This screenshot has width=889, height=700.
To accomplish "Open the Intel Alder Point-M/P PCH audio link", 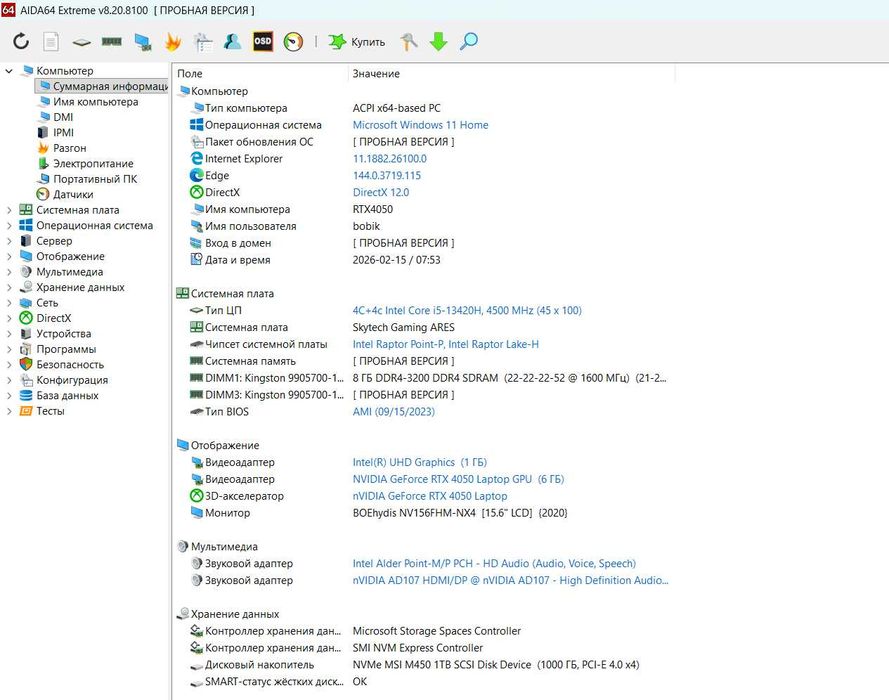I will click(x=494, y=563).
